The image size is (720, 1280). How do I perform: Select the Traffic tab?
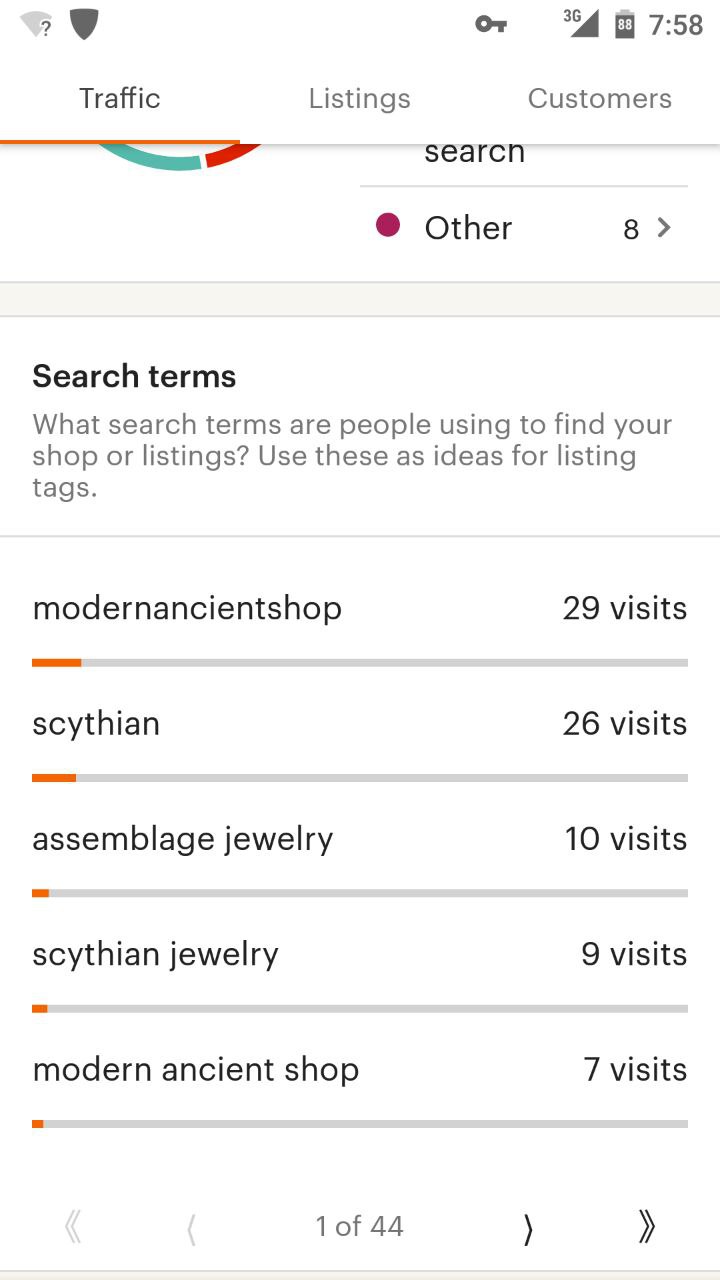pos(120,99)
